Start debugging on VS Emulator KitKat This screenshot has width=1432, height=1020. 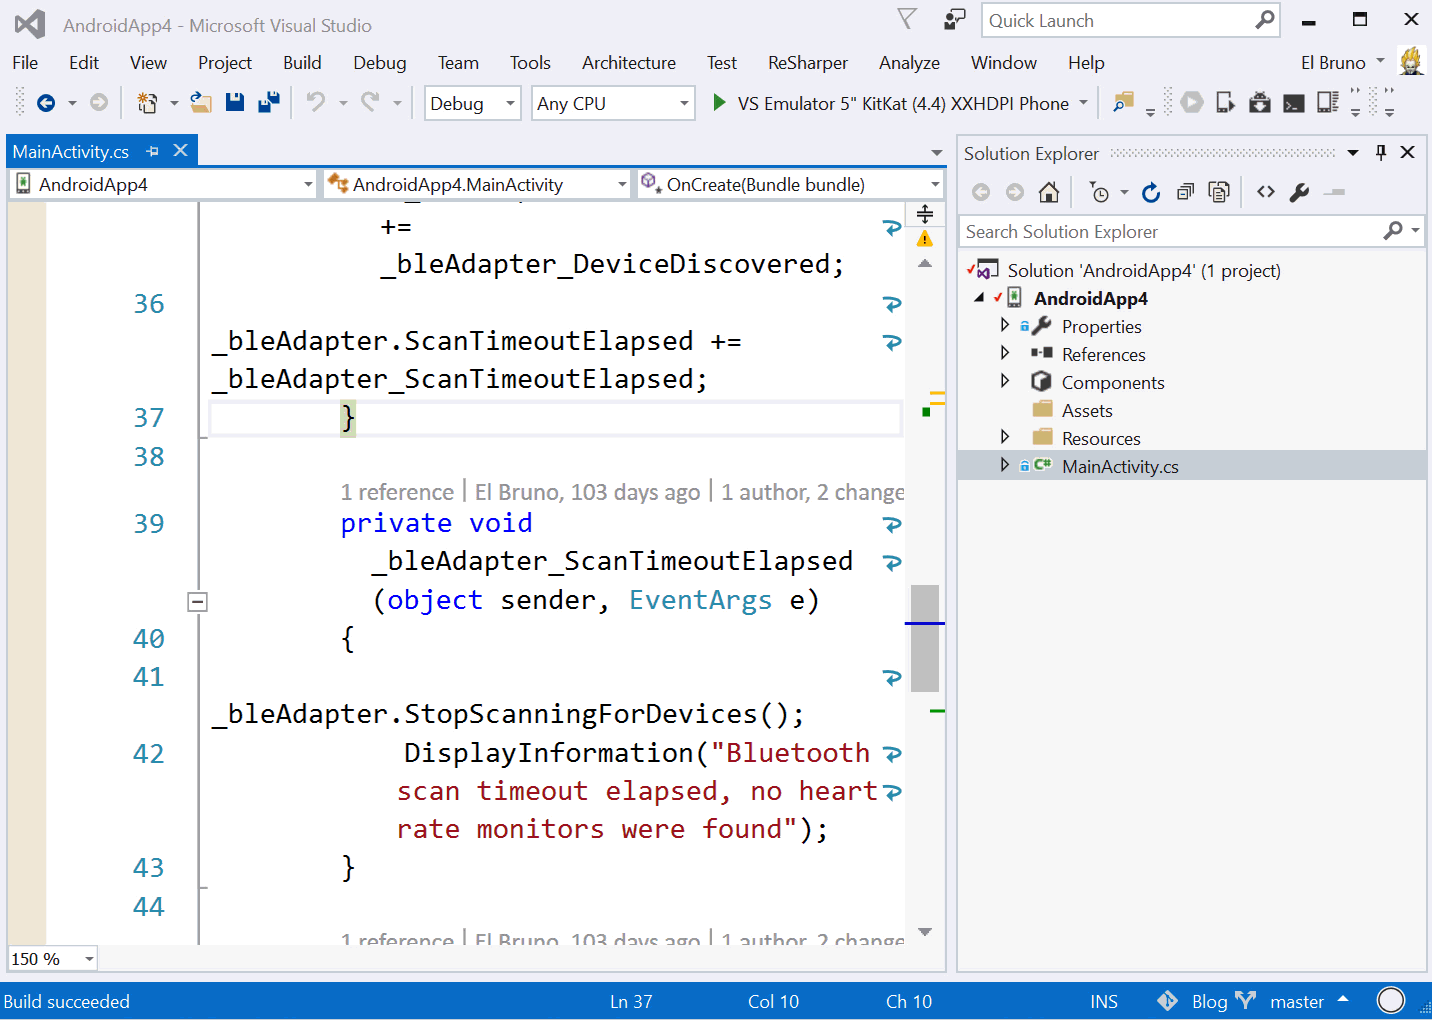(x=719, y=102)
